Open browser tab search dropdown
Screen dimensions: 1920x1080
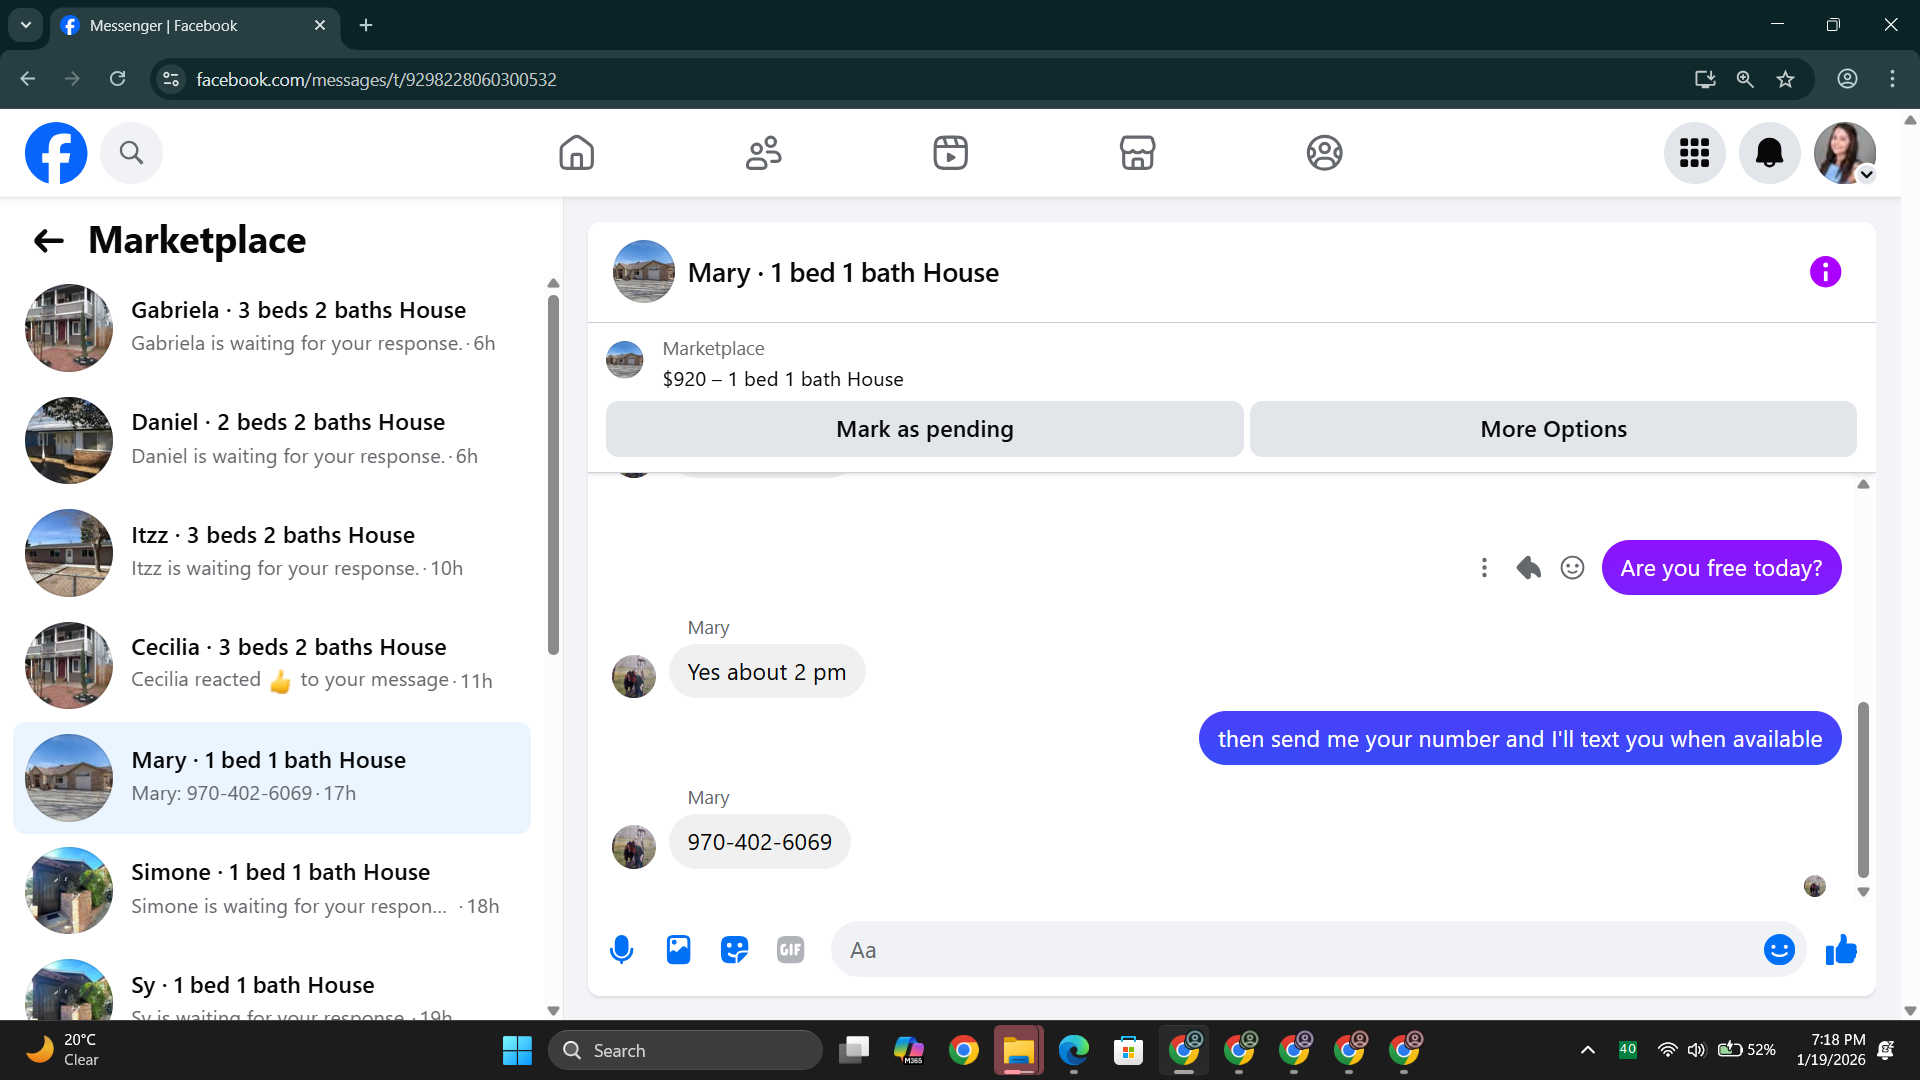tap(26, 25)
